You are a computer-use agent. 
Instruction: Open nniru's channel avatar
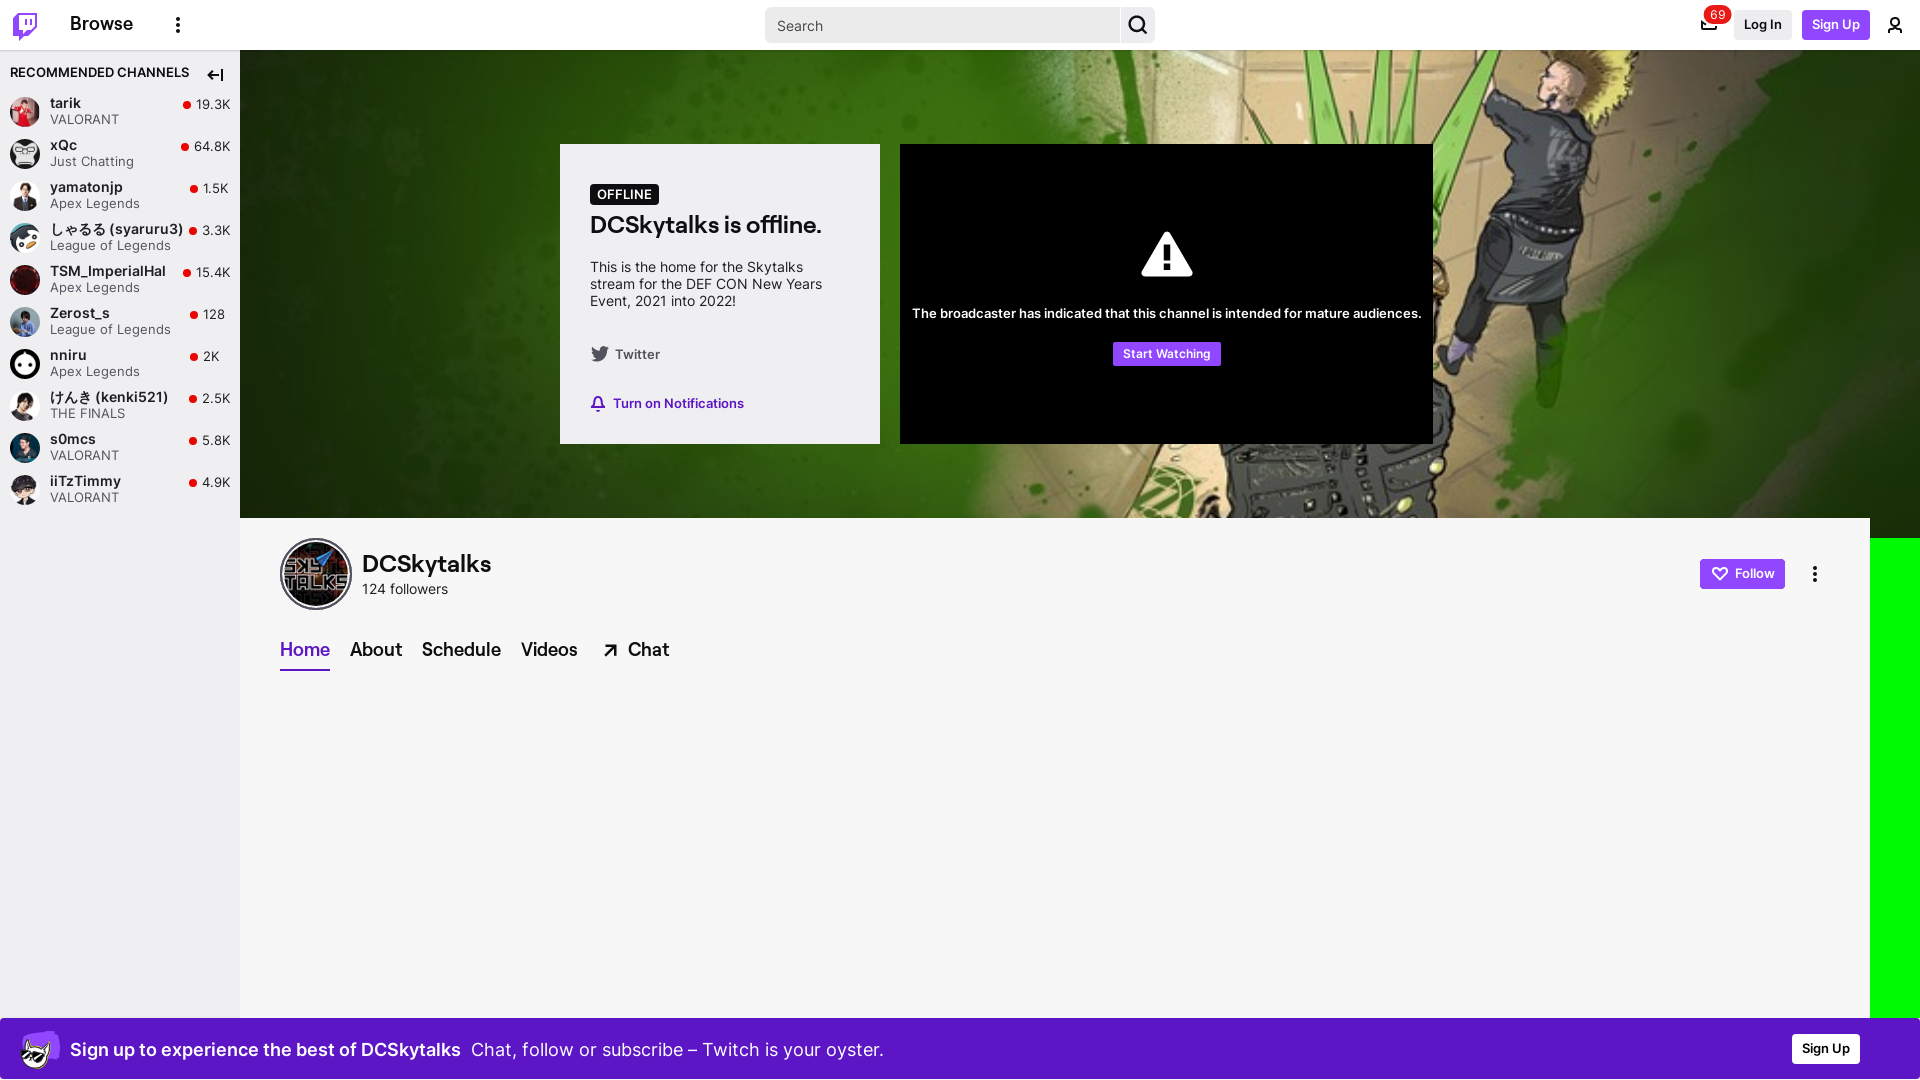pyautogui.click(x=25, y=363)
